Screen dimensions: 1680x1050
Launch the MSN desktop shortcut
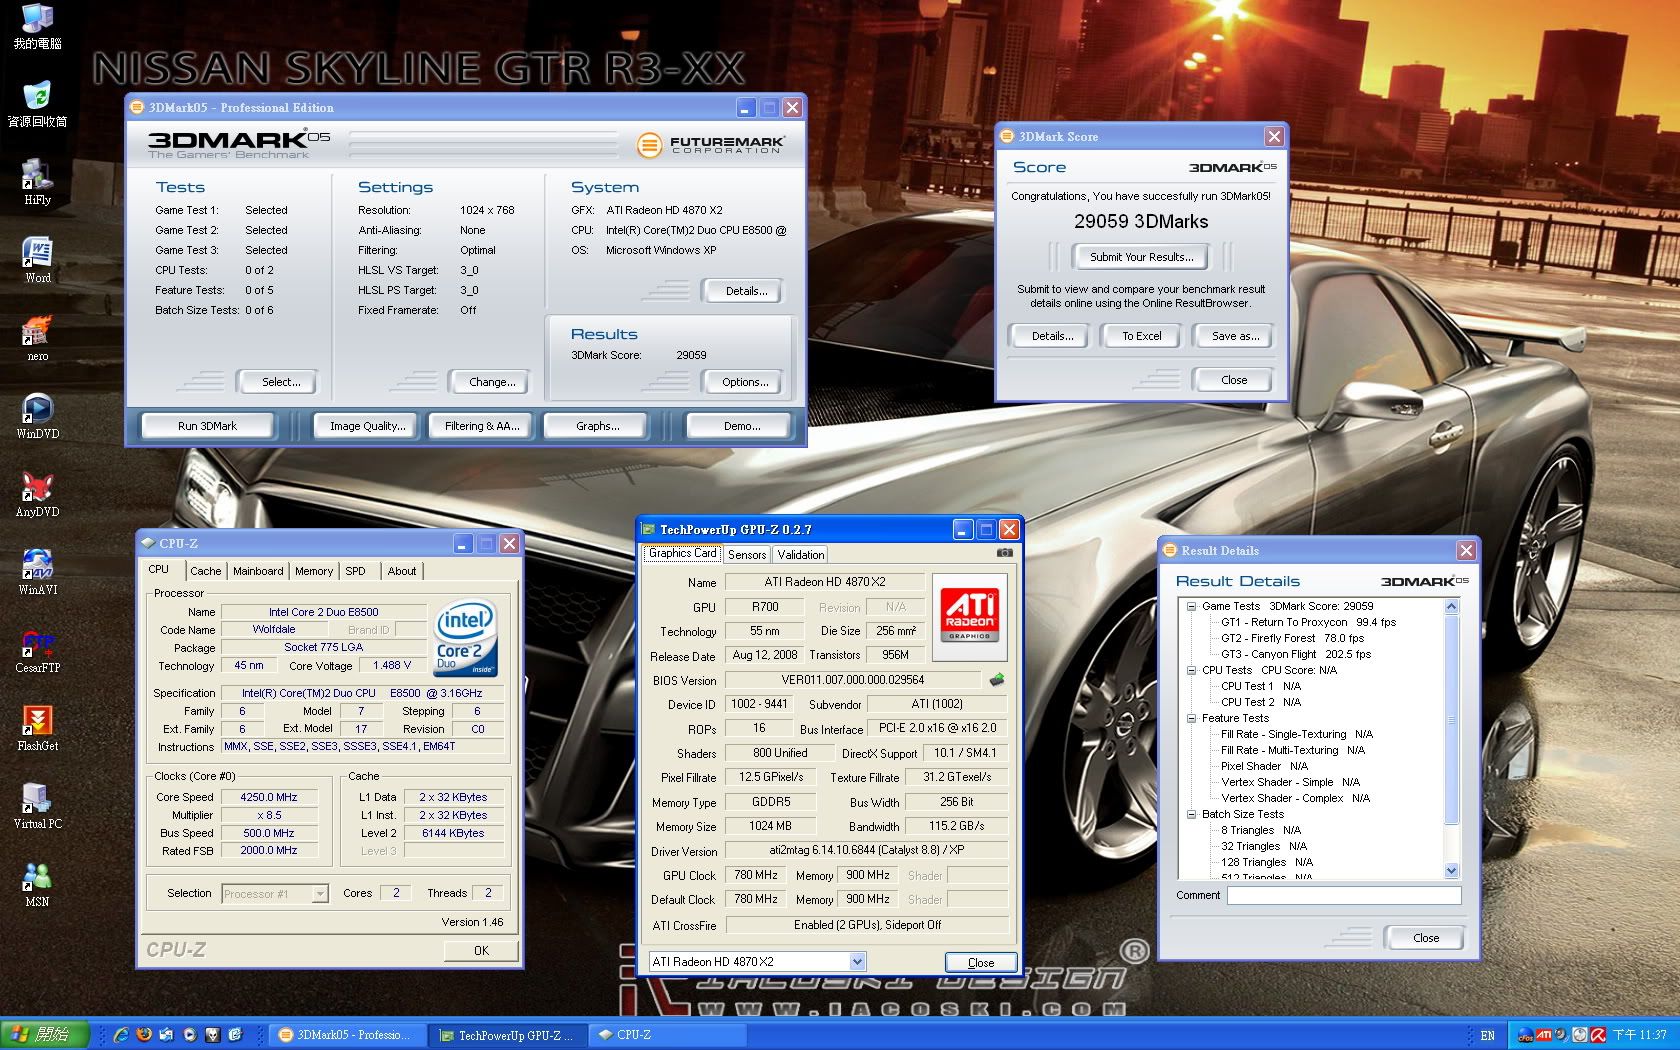pyautogui.click(x=37, y=885)
